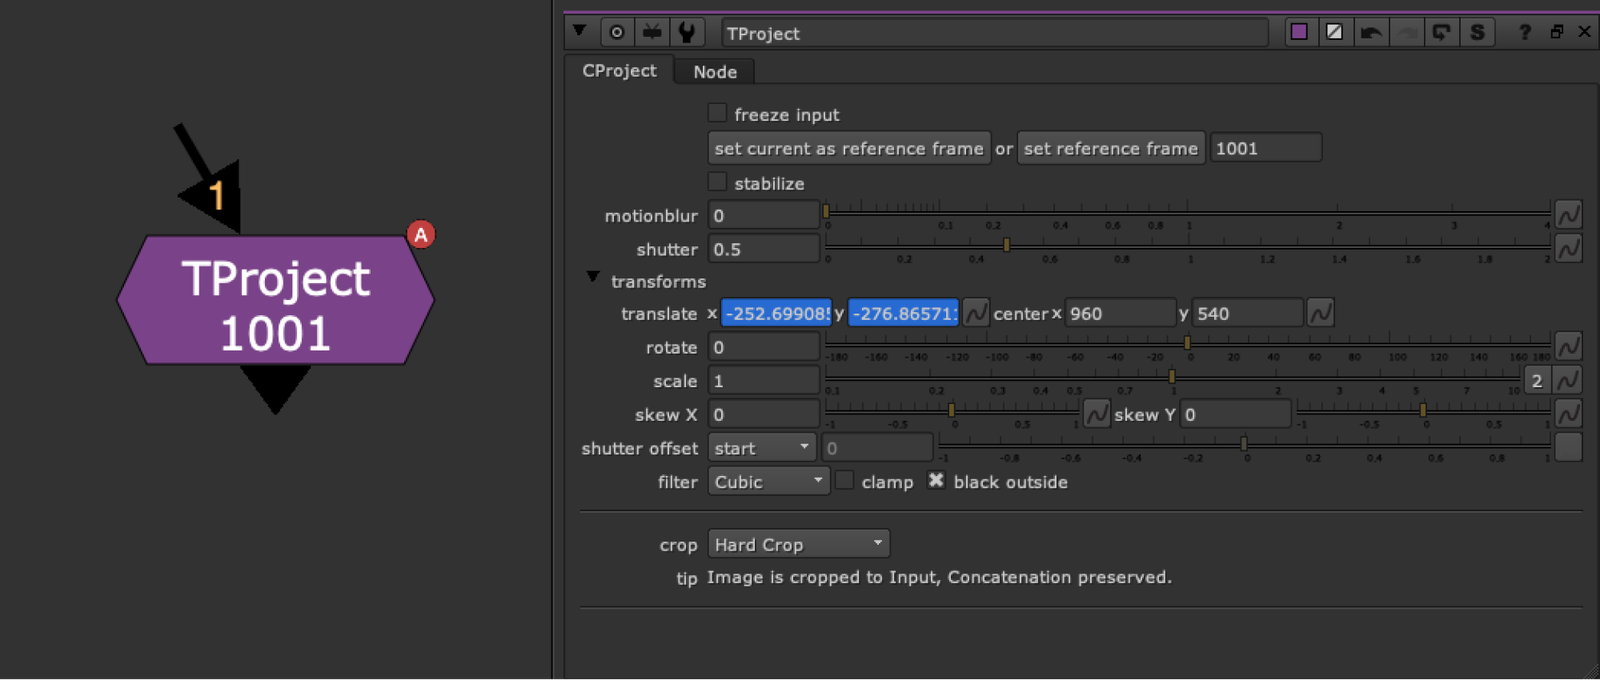Disable the black outside checkbox
This screenshot has width=1600, height=680.
click(x=936, y=480)
